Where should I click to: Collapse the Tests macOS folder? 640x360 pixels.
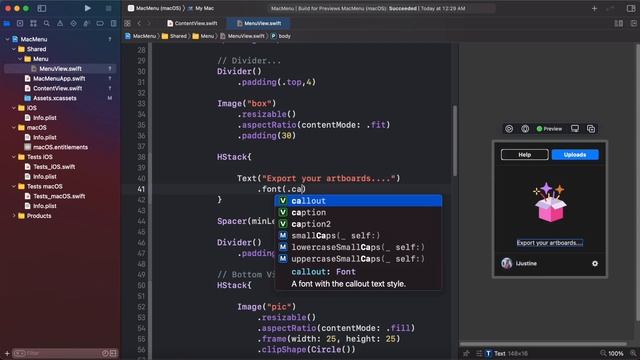(x=14, y=186)
